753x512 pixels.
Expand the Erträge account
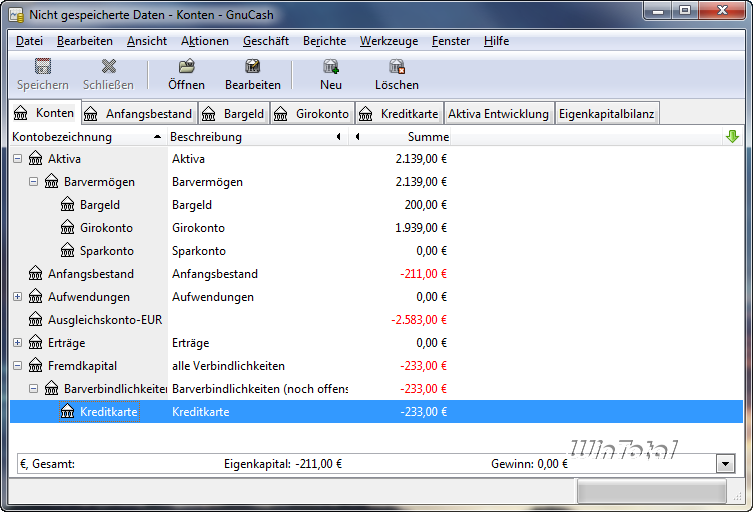click(x=17, y=342)
